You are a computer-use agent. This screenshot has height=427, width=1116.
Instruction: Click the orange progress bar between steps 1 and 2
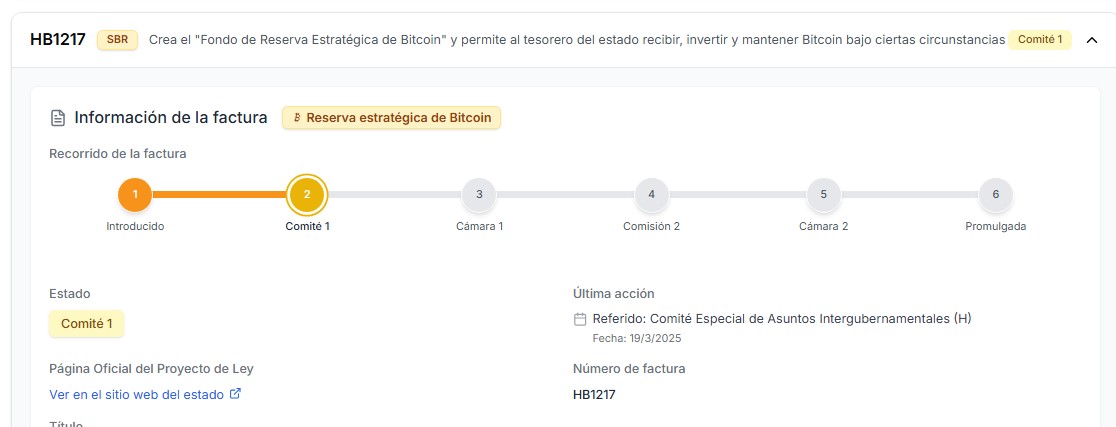click(x=220, y=194)
